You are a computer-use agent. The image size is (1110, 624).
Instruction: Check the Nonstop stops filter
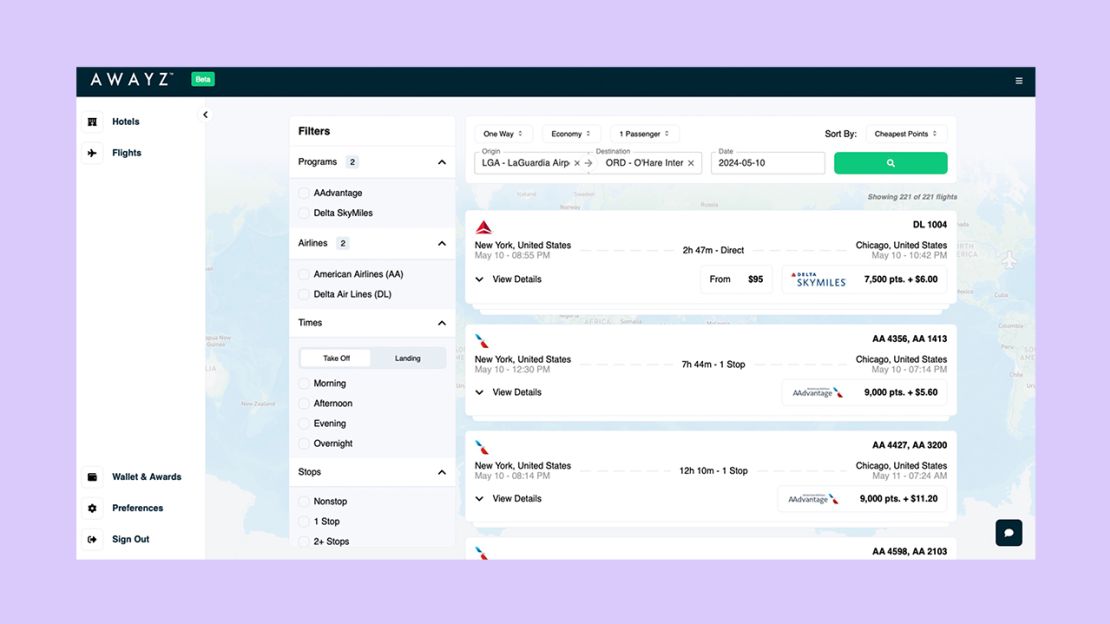[x=304, y=501]
